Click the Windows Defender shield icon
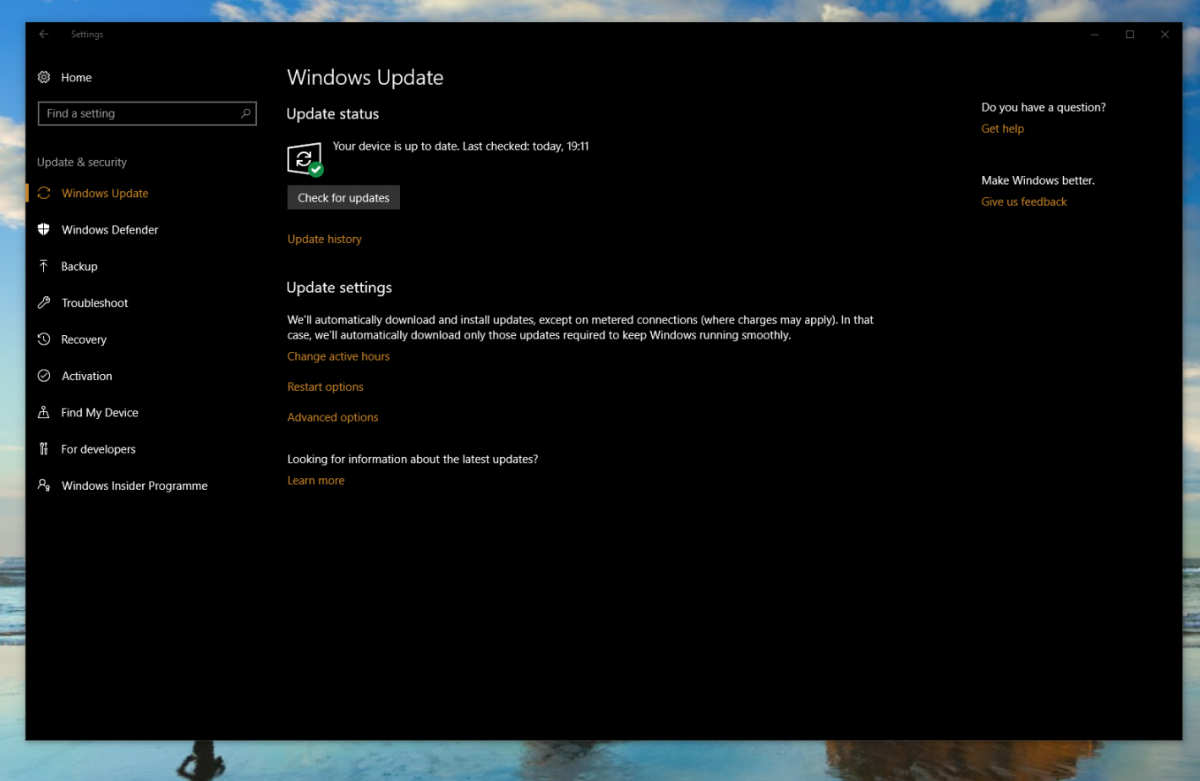The width and height of the screenshot is (1200, 781). click(44, 229)
